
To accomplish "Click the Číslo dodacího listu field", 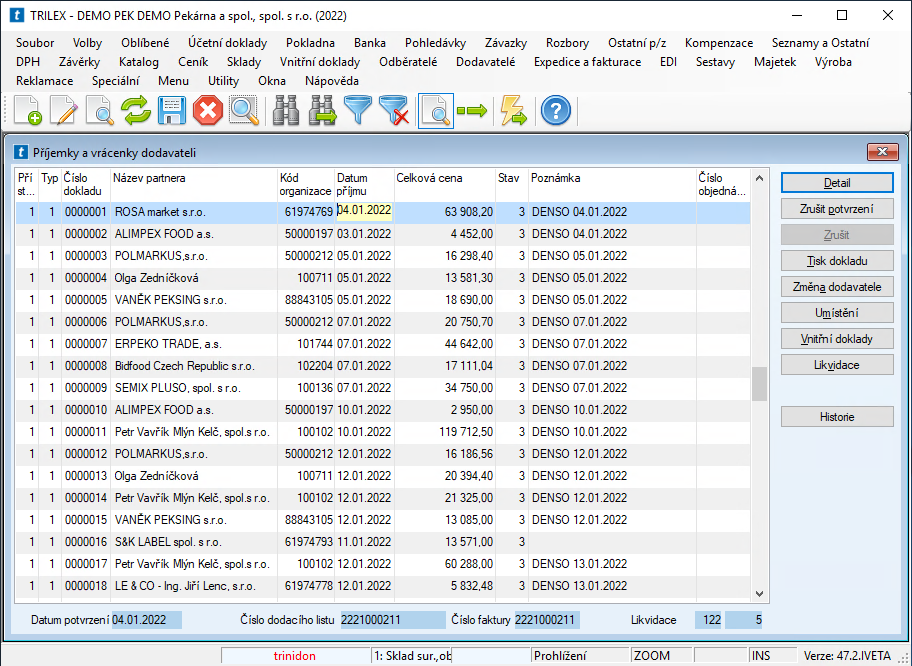I will 393,620.
